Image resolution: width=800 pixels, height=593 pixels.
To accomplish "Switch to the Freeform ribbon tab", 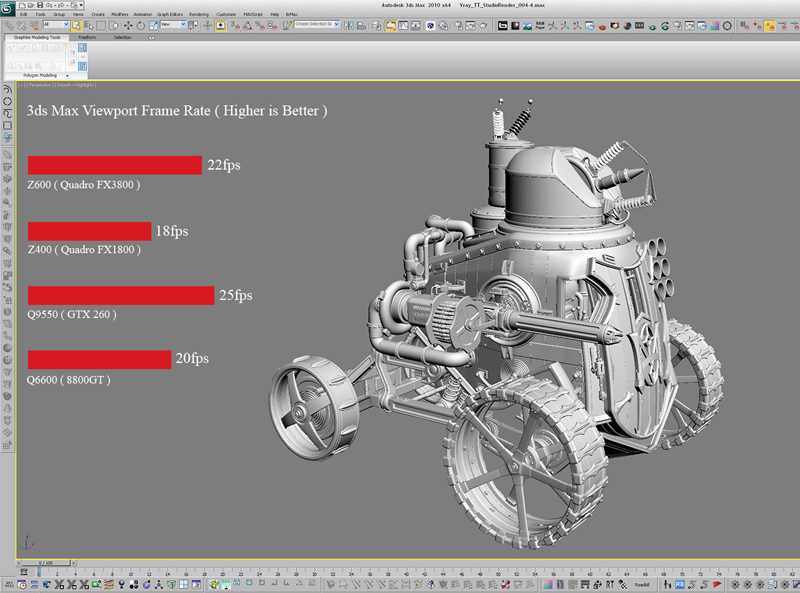I will (x=87, y=37).
